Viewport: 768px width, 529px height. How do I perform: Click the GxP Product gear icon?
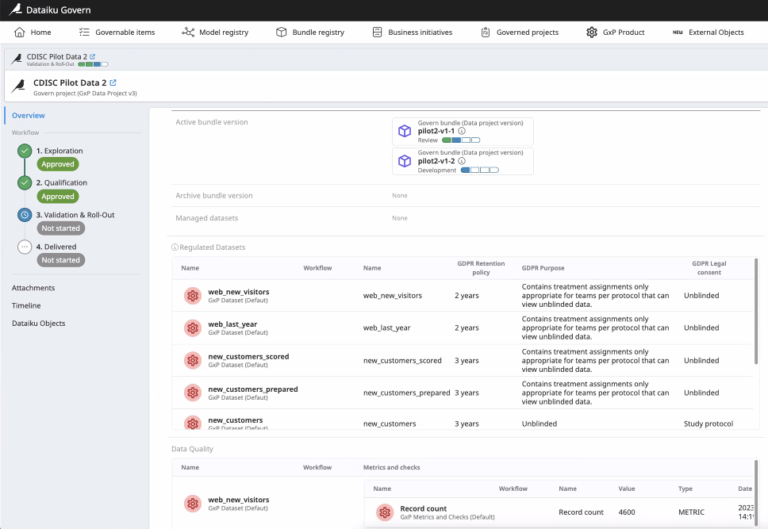pos(592,32)
